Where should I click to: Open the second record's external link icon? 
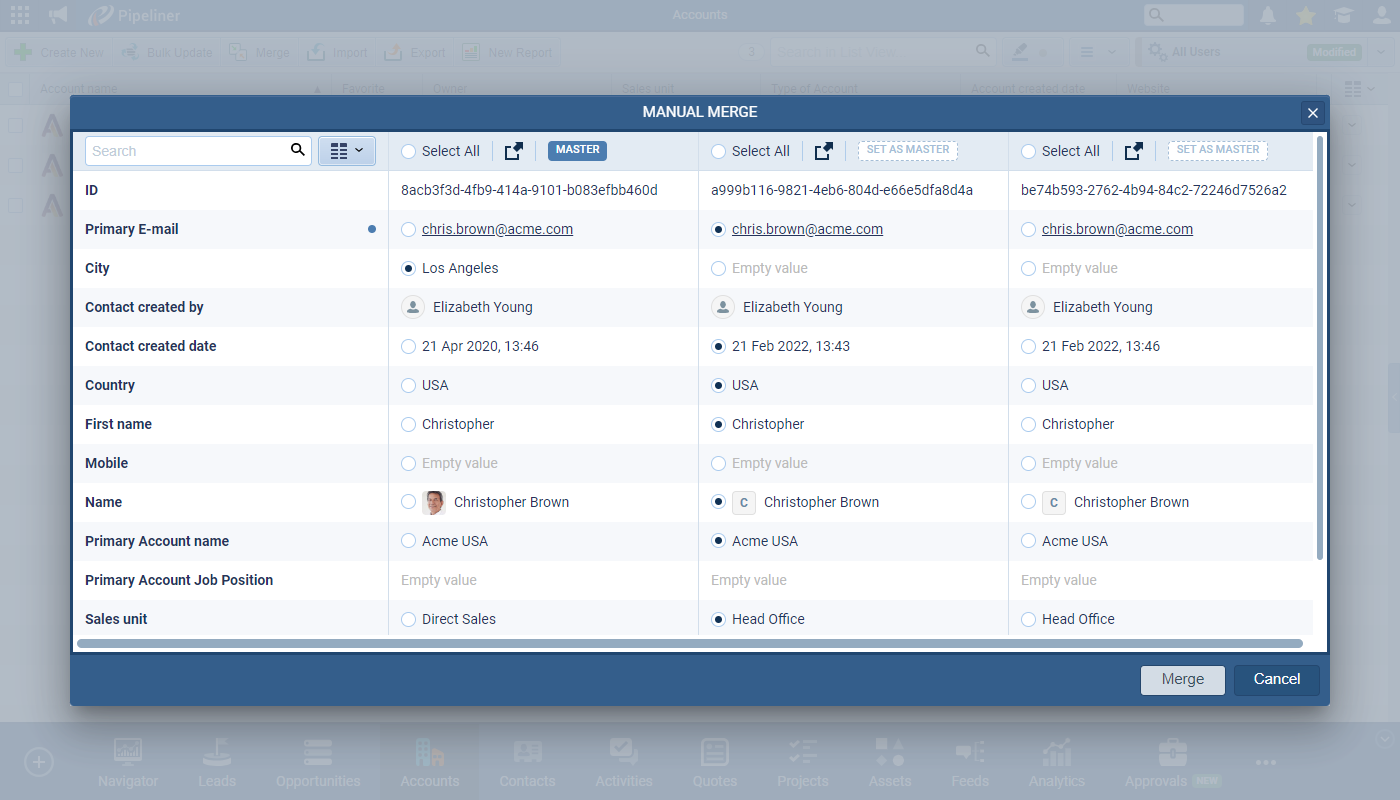point(824,151)
